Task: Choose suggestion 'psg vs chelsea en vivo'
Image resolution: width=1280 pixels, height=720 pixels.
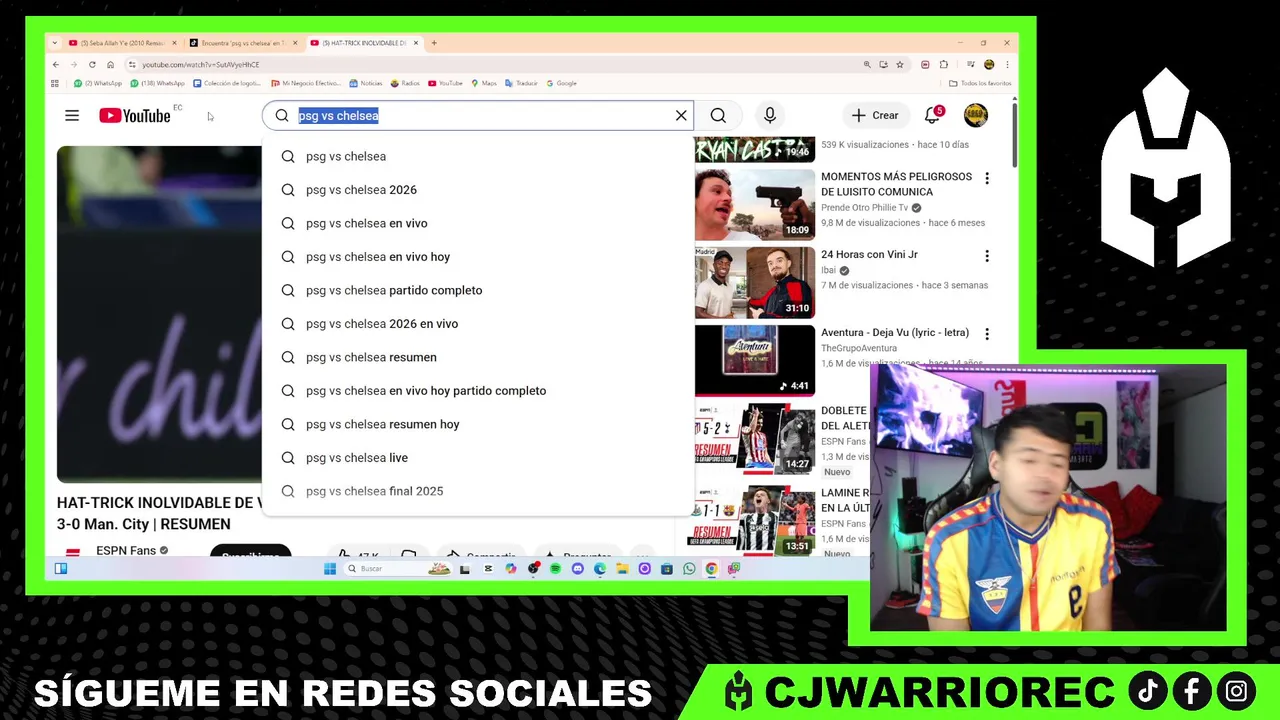Action: pyautogui.click(x=478, y=223)
